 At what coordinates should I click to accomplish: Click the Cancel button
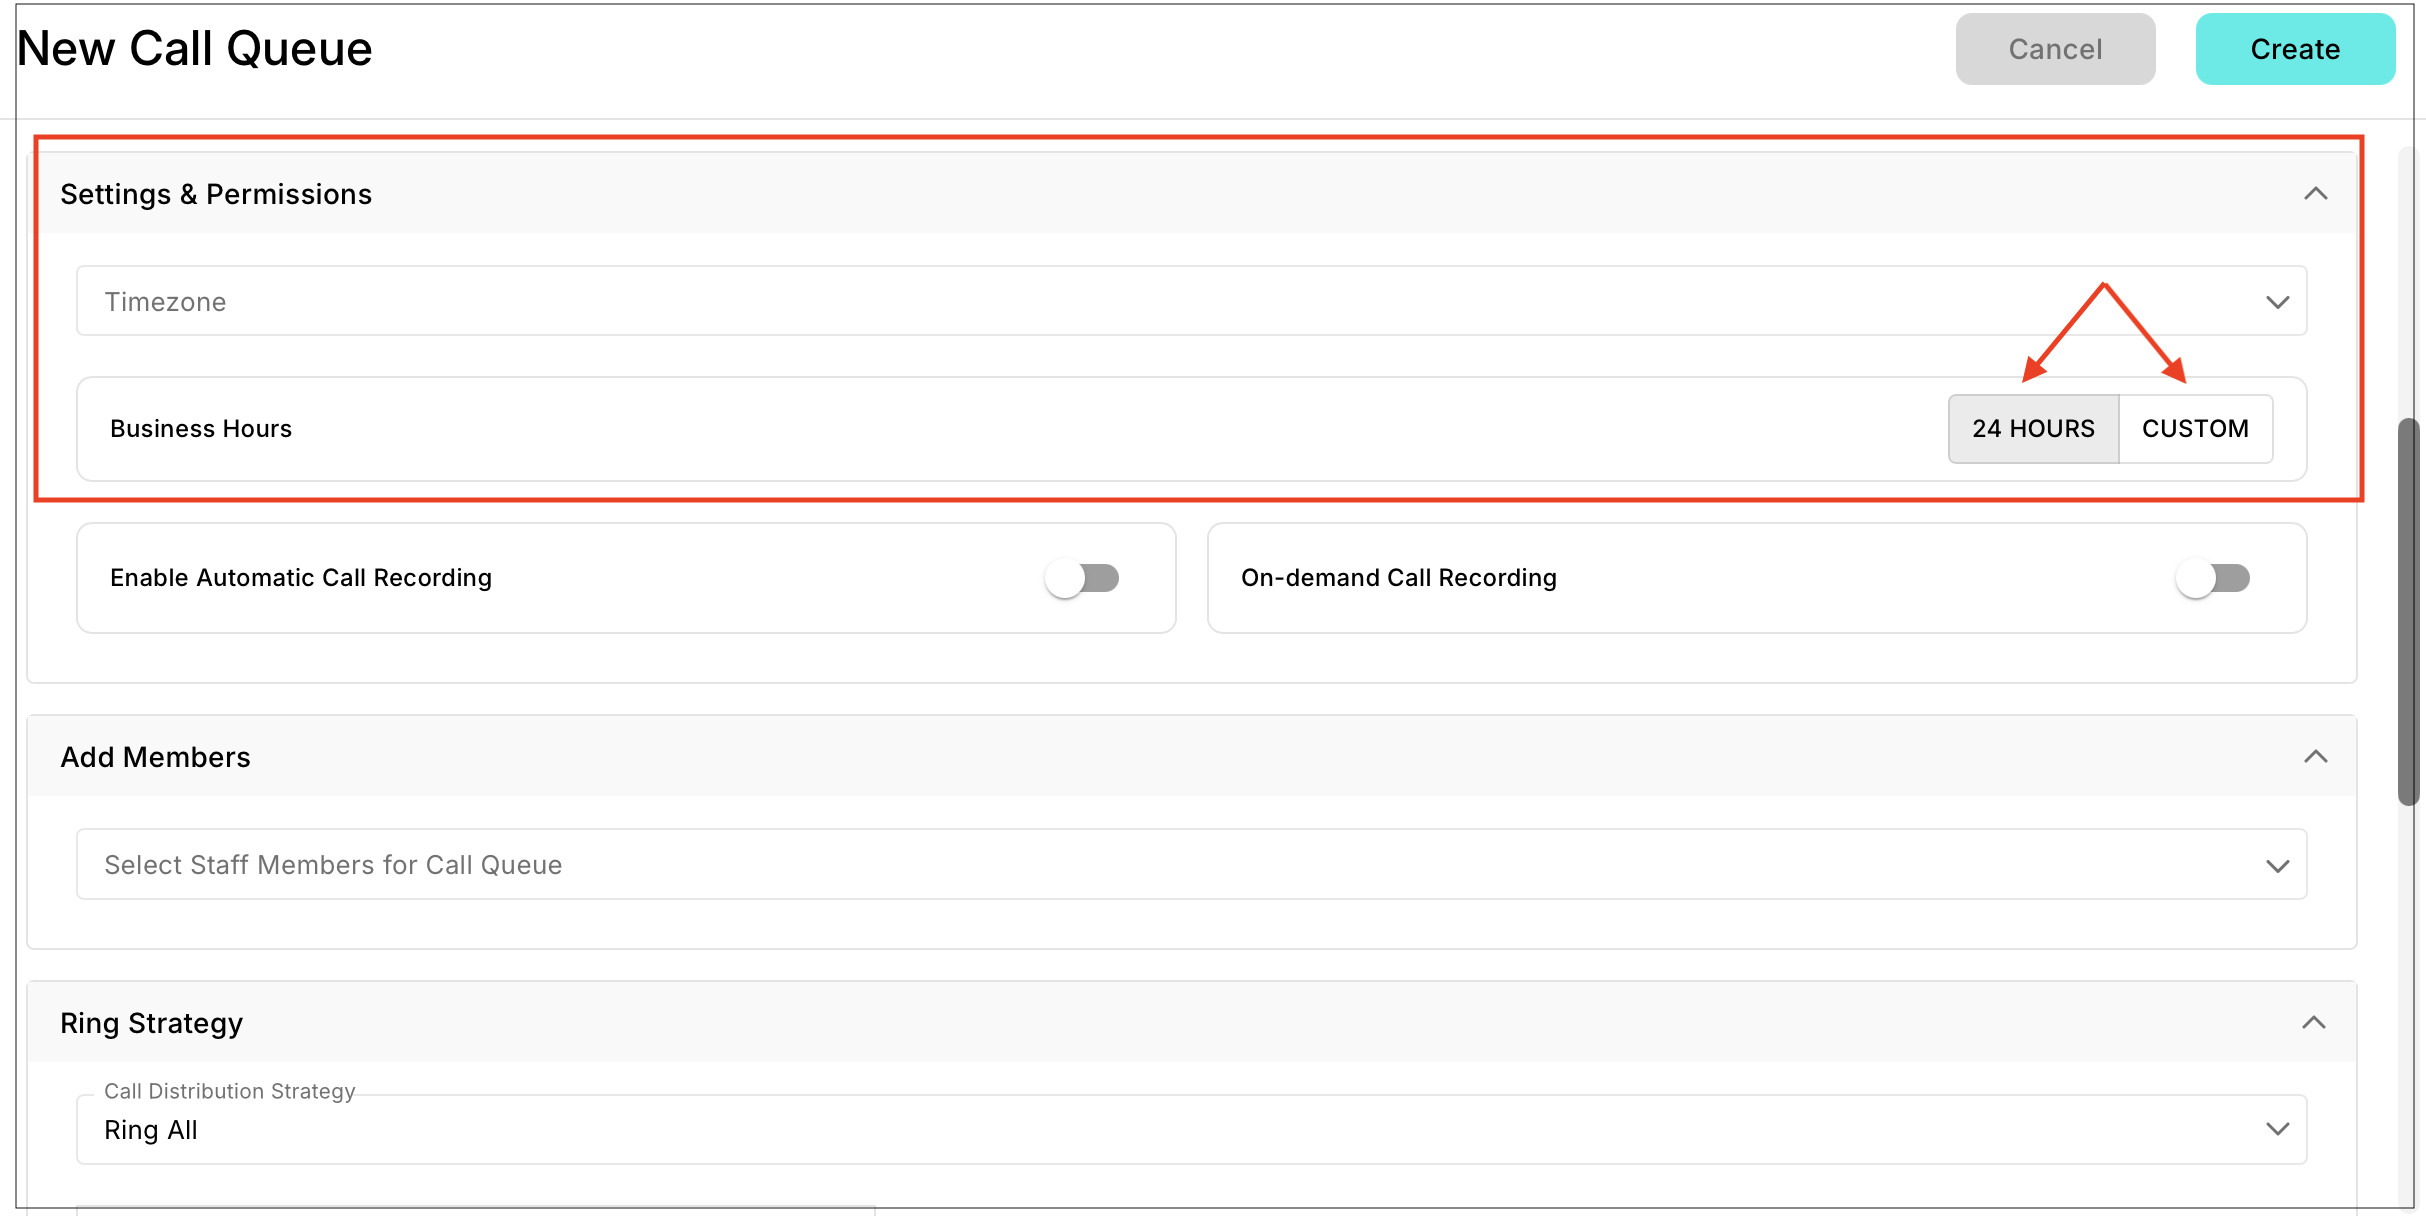(x=2055, y=49)
